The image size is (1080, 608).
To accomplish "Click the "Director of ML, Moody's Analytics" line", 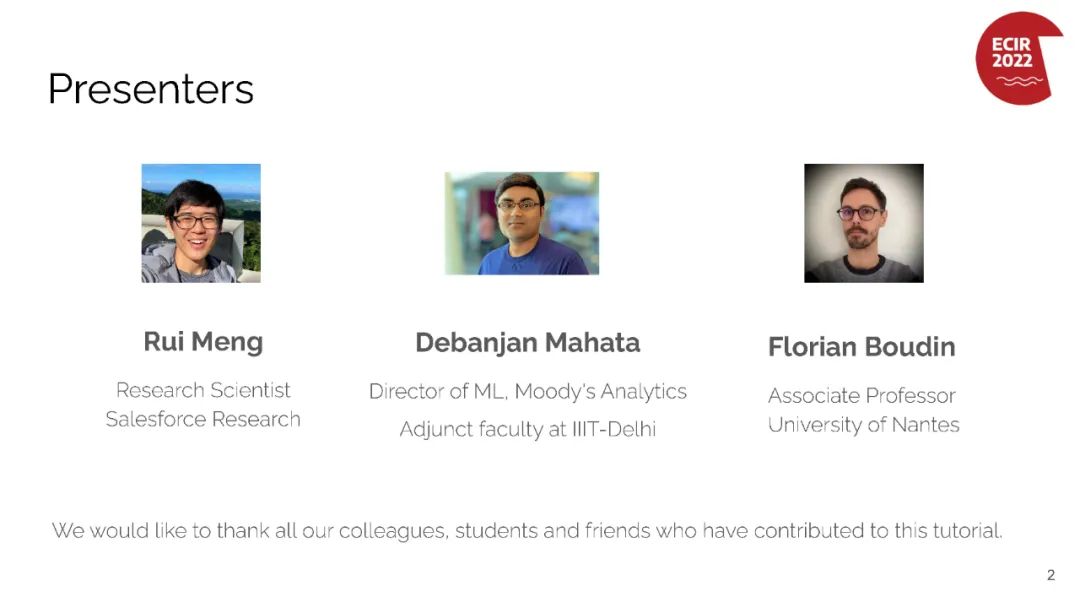I will click(527, 391).
